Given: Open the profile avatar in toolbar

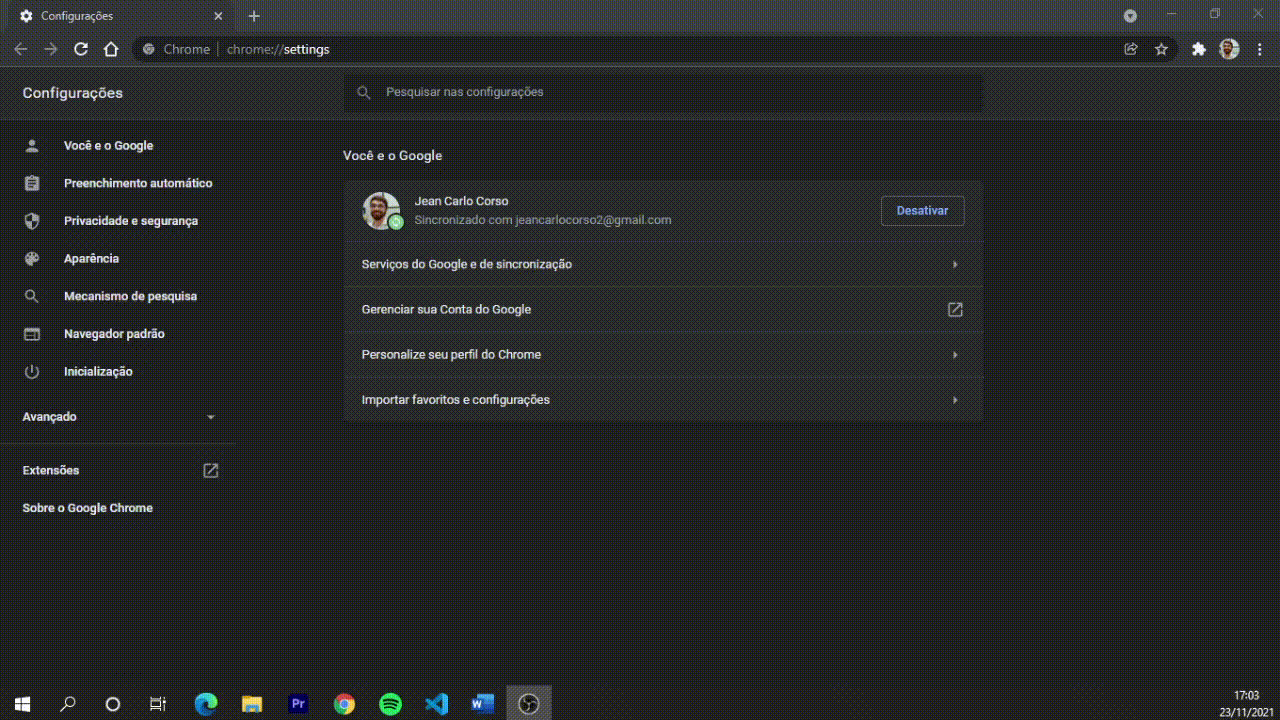Looking at the screenshot, I should [x=1229, y=49].
